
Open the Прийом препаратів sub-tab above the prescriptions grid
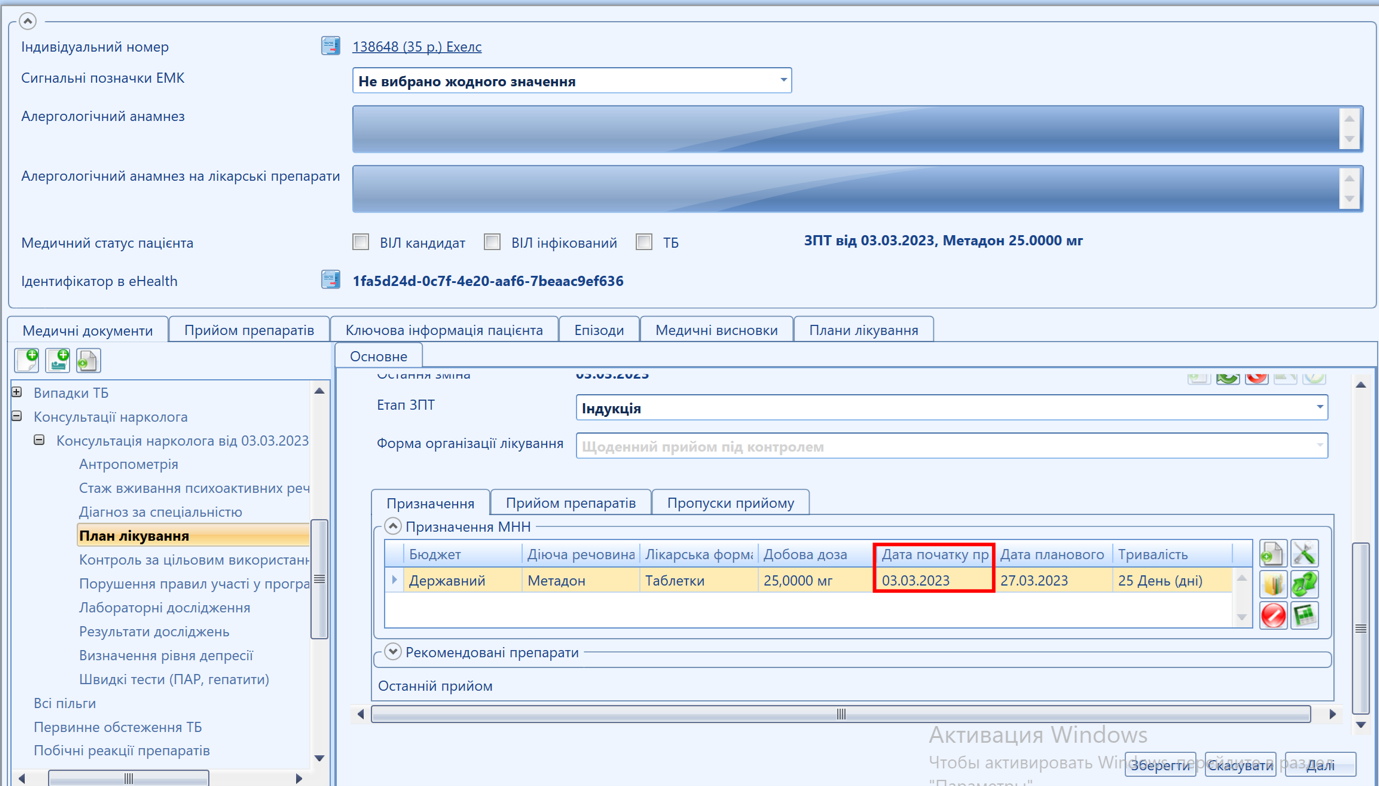[x=571, y=502]
